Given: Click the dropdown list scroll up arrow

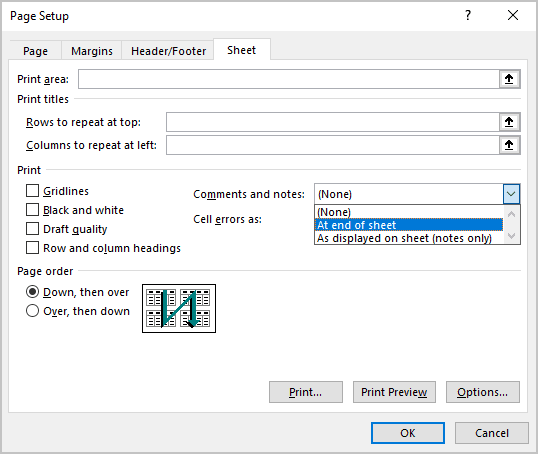Looking at the screenshot, I should click(x=511, y=214).
